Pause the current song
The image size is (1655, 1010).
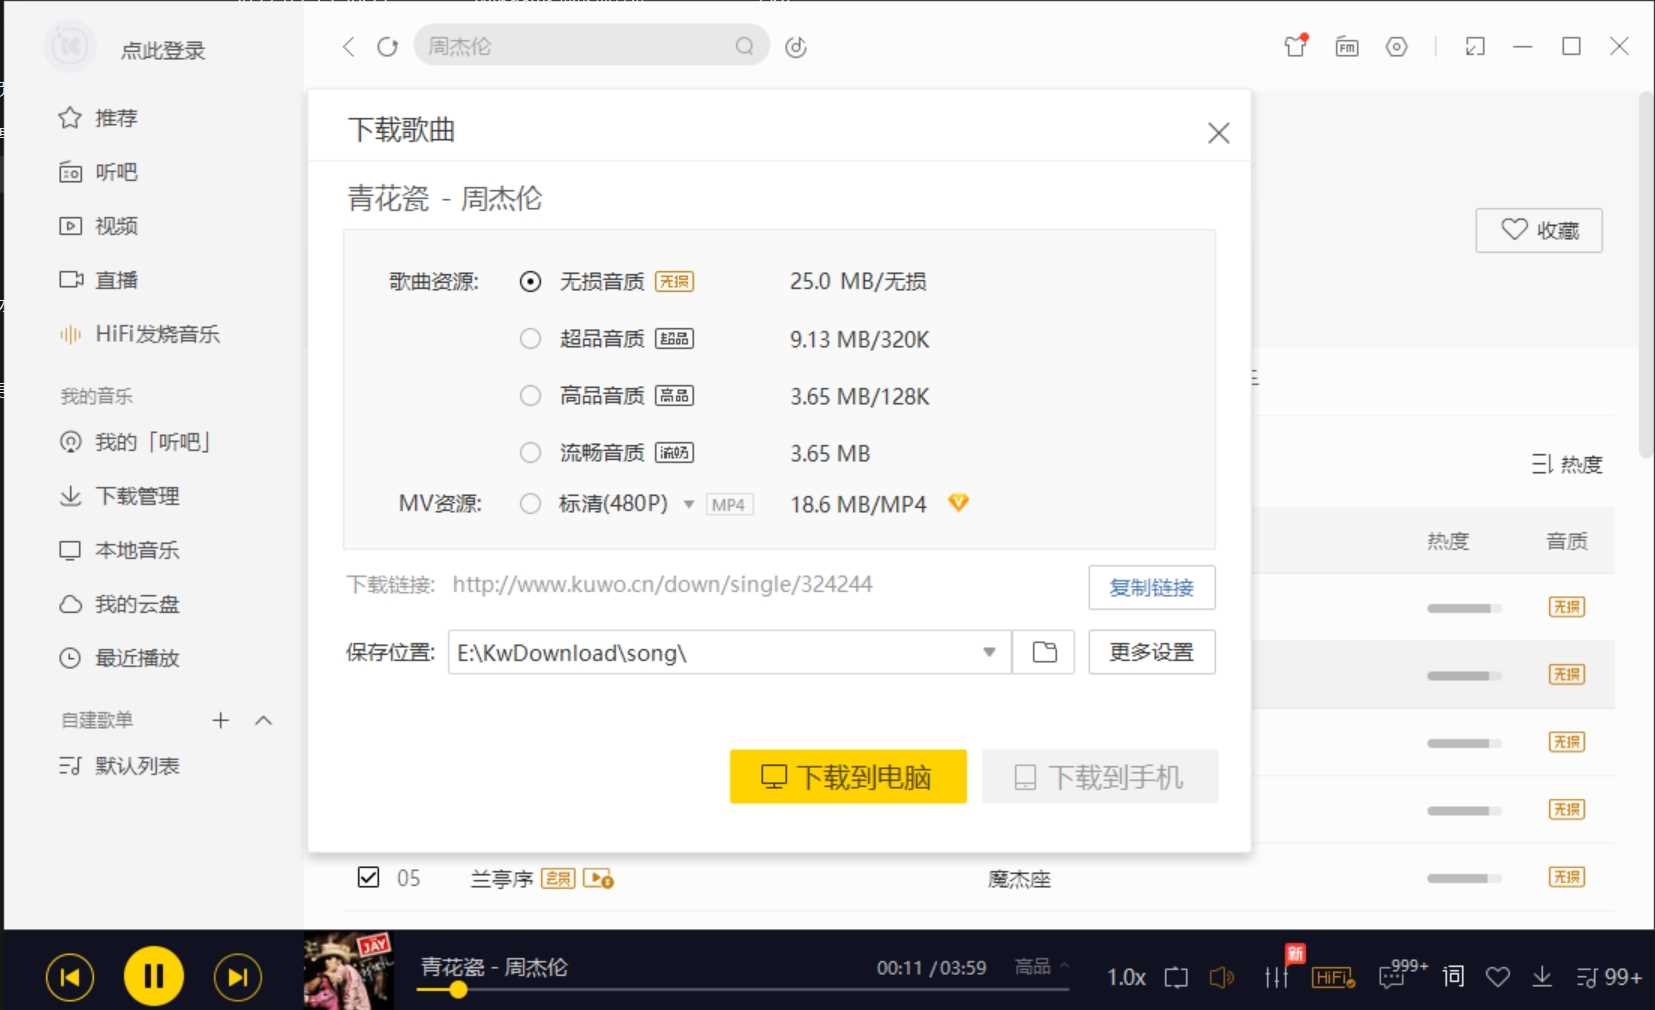pyautogui.click(x=153, y=976)
